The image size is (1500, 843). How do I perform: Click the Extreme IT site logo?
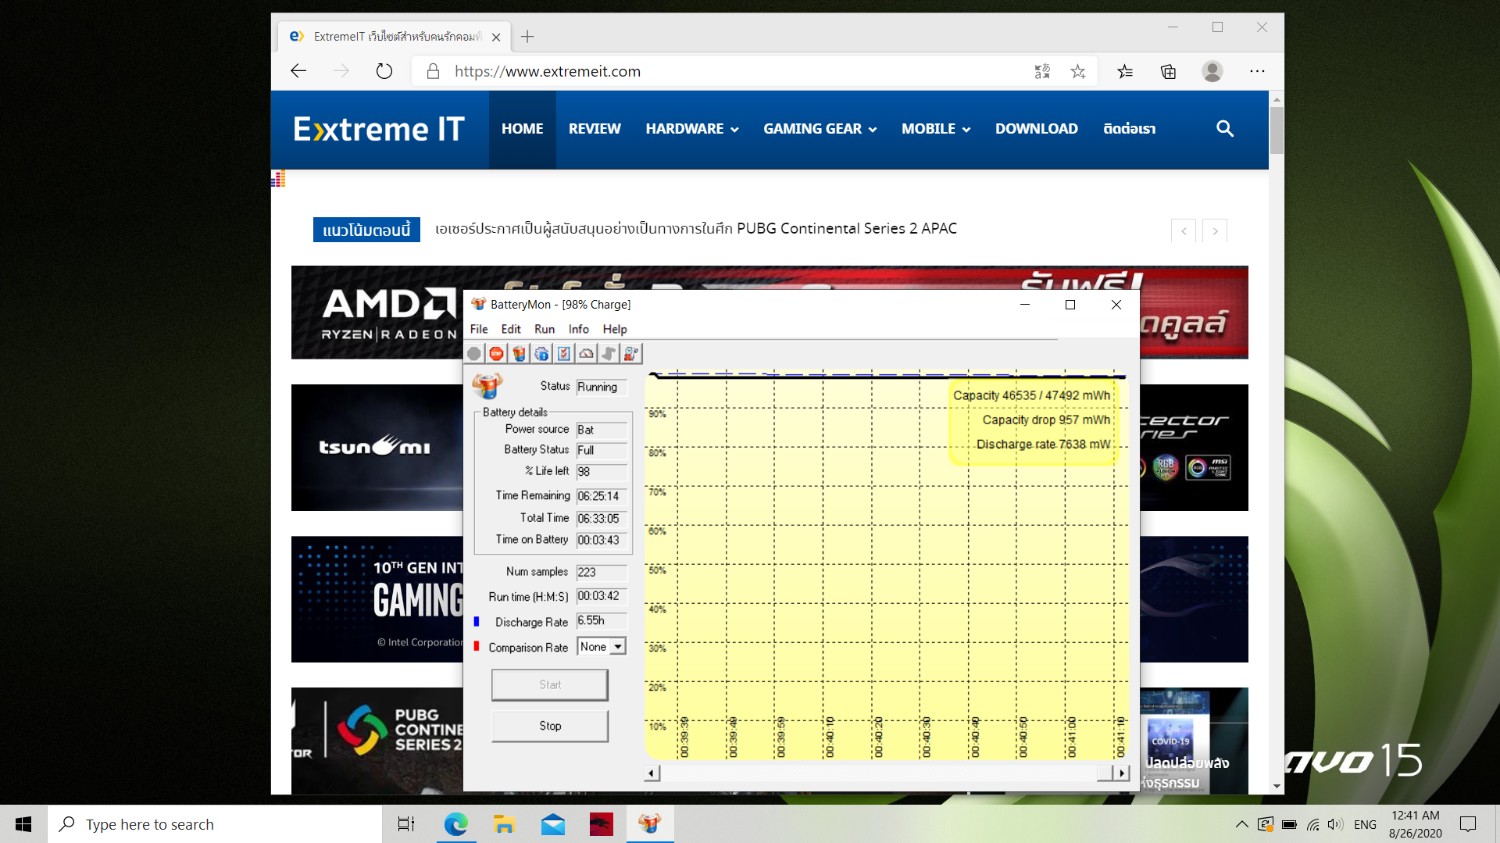(x=379, y=129)
